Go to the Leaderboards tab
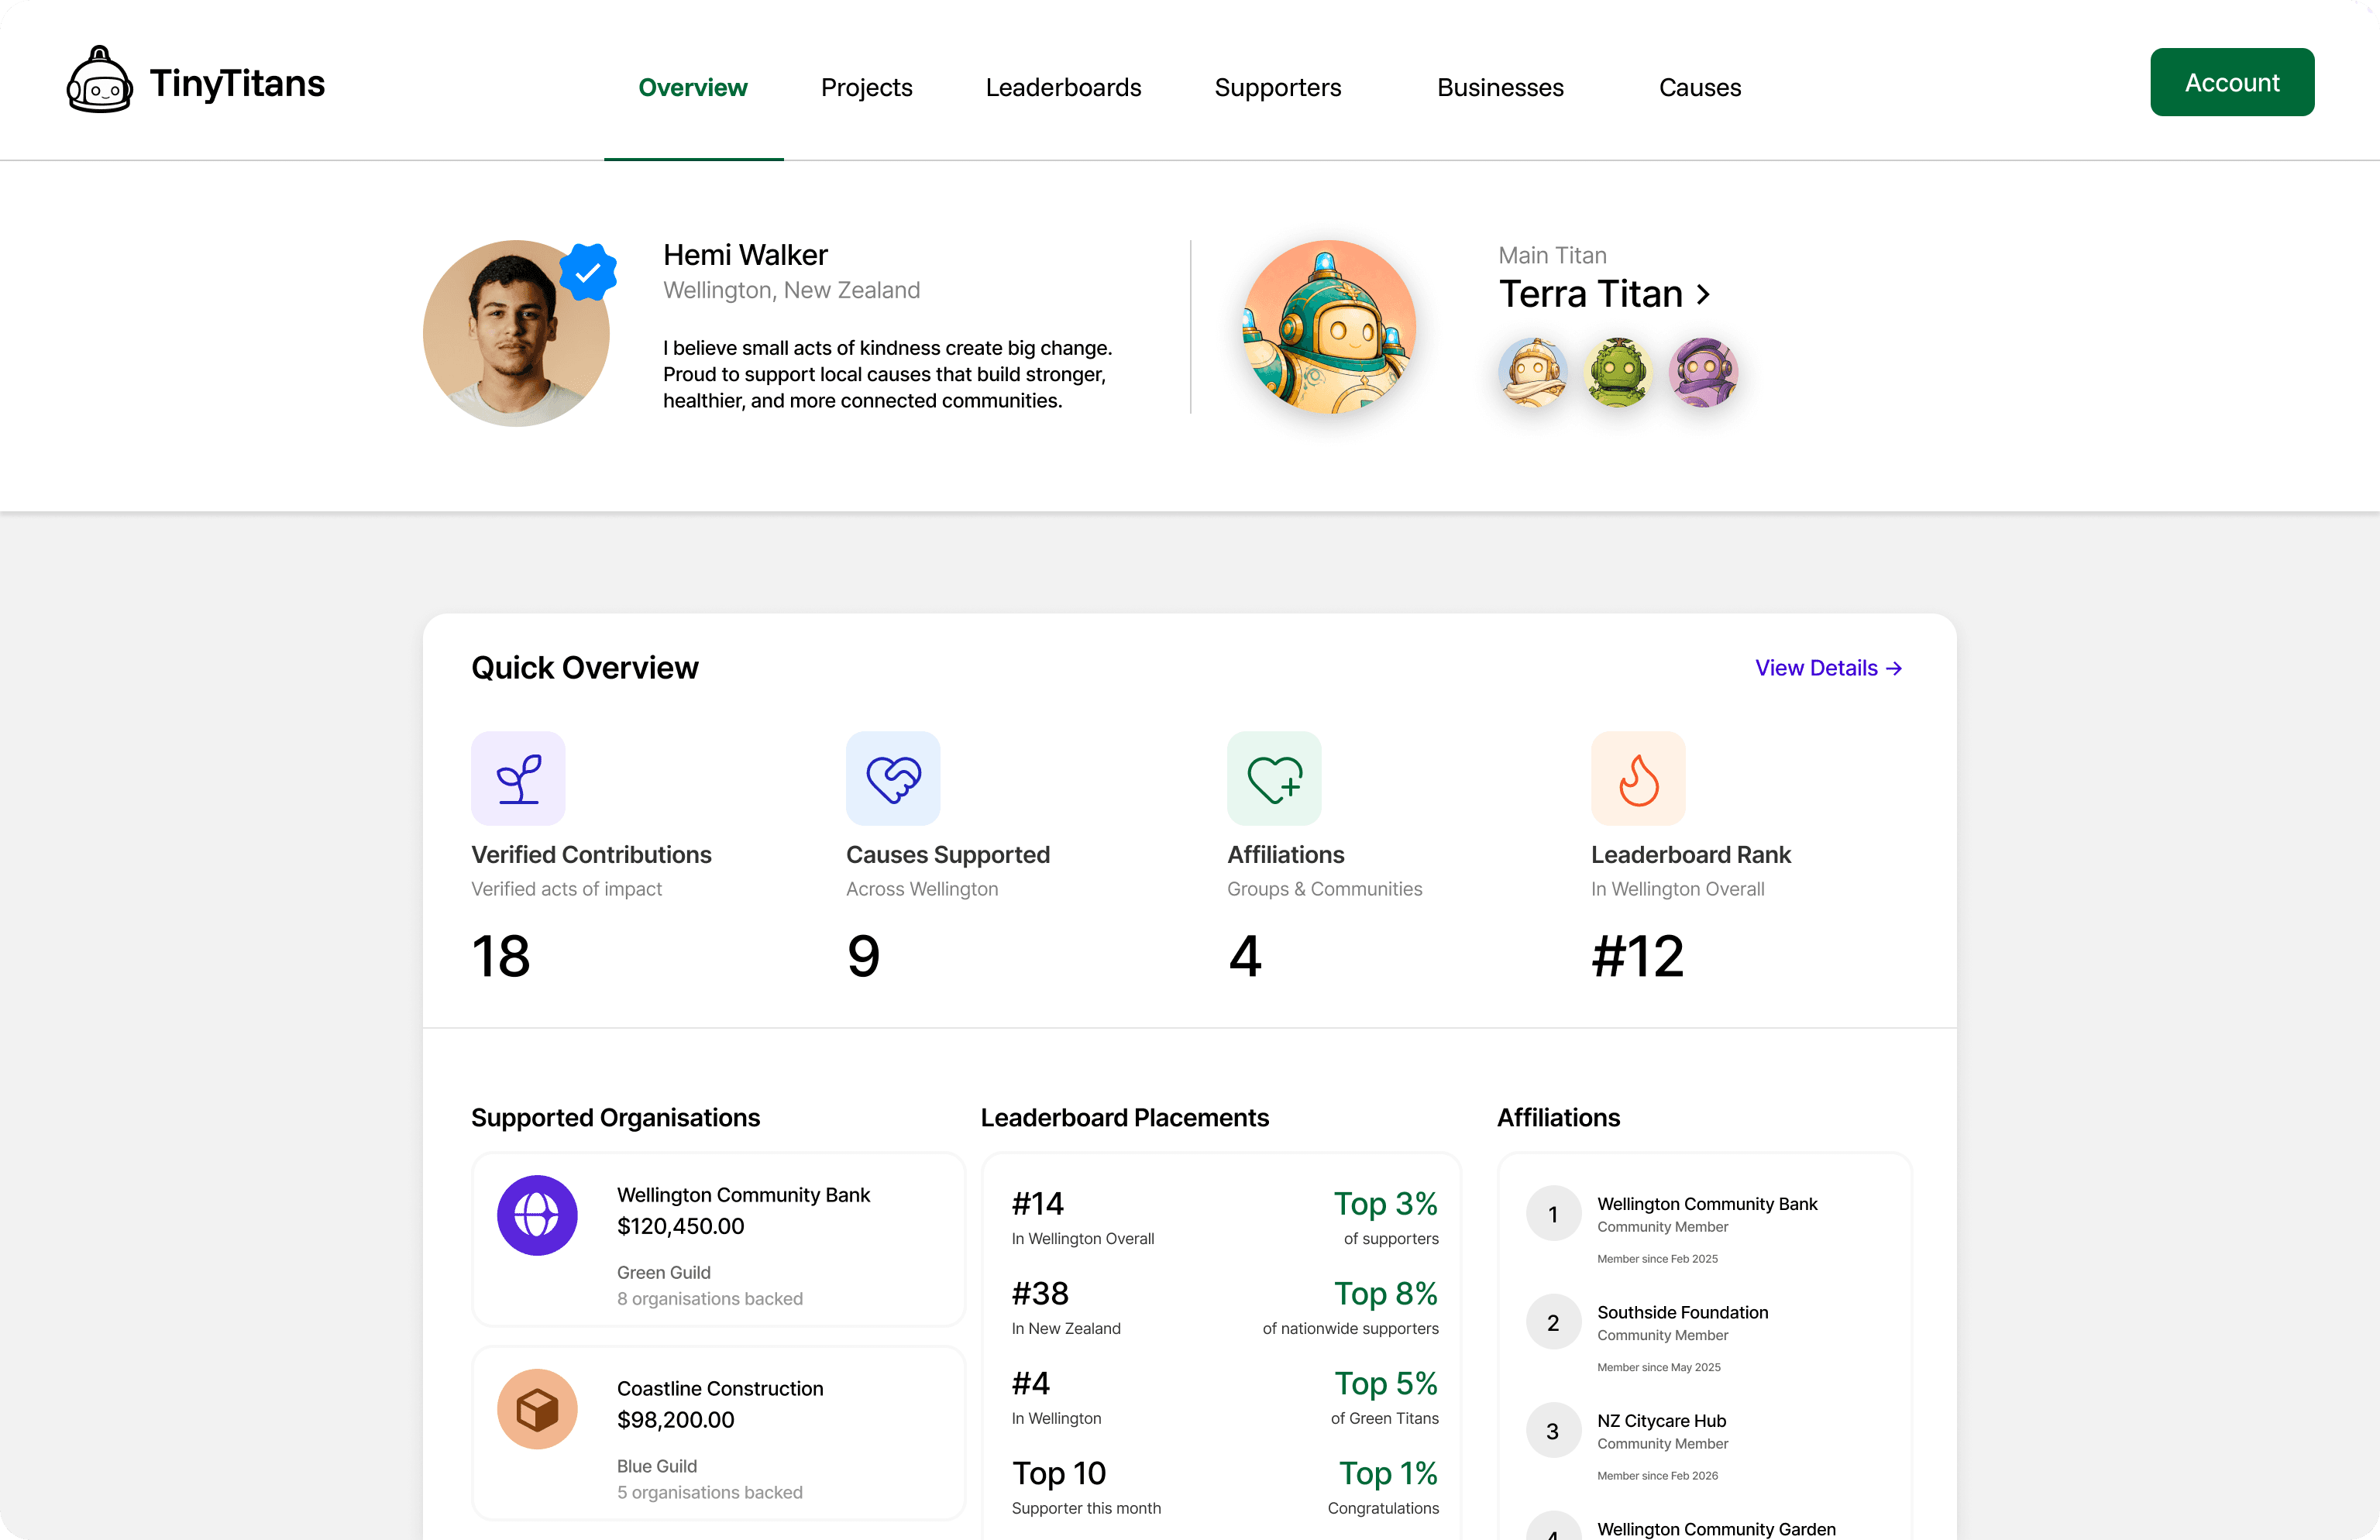 [x=1063, y=87]
